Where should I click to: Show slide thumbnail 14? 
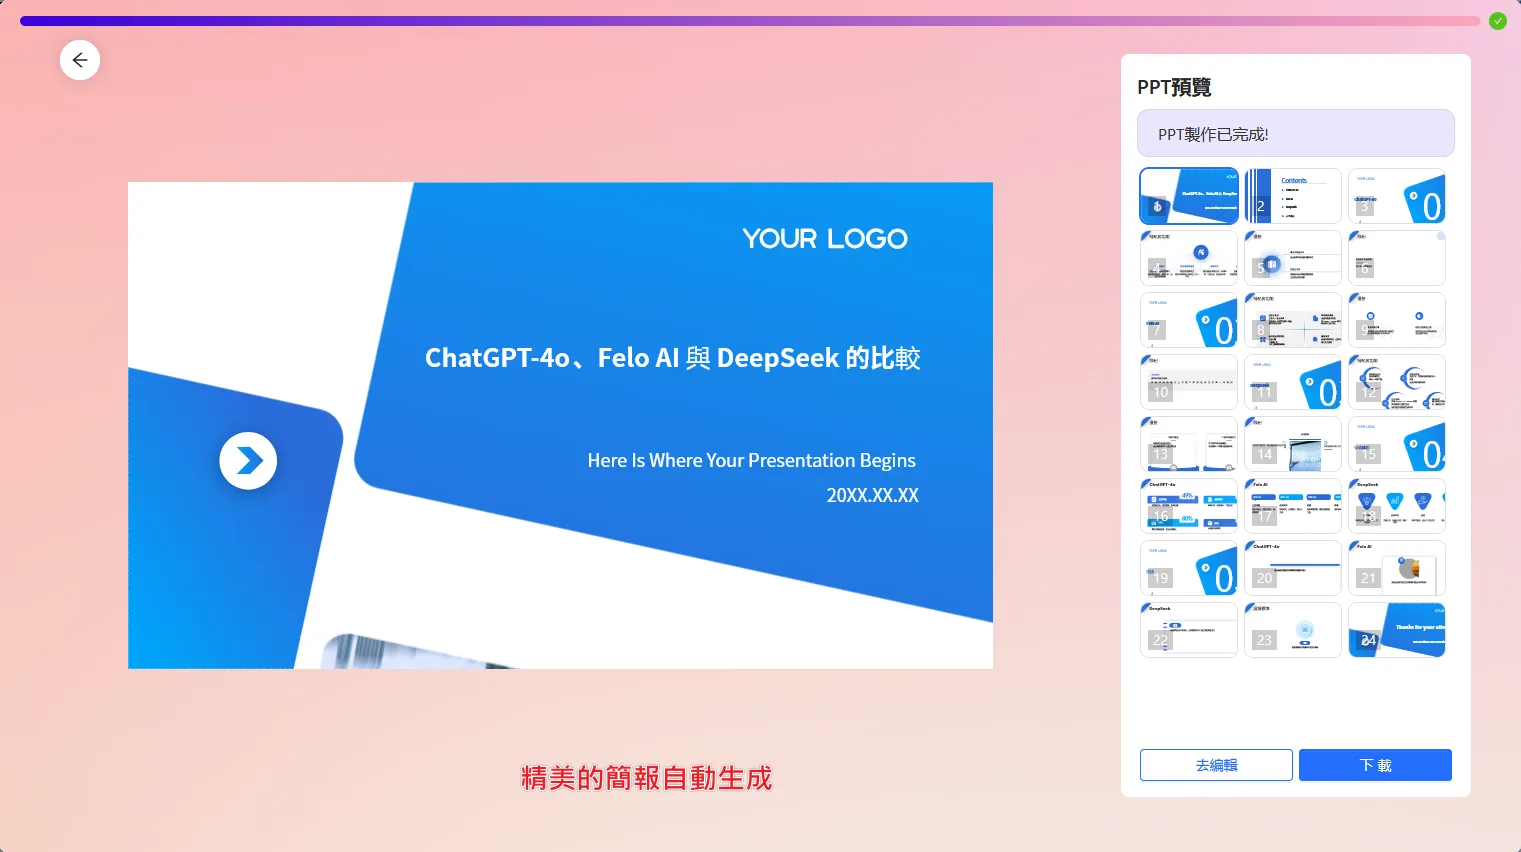coord(1293,444)
